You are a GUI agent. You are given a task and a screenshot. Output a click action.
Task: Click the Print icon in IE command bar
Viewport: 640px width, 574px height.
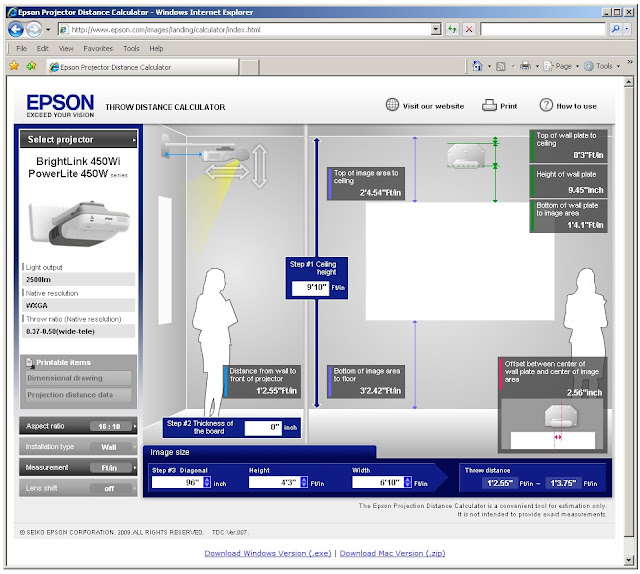click(x=525, y=66)
